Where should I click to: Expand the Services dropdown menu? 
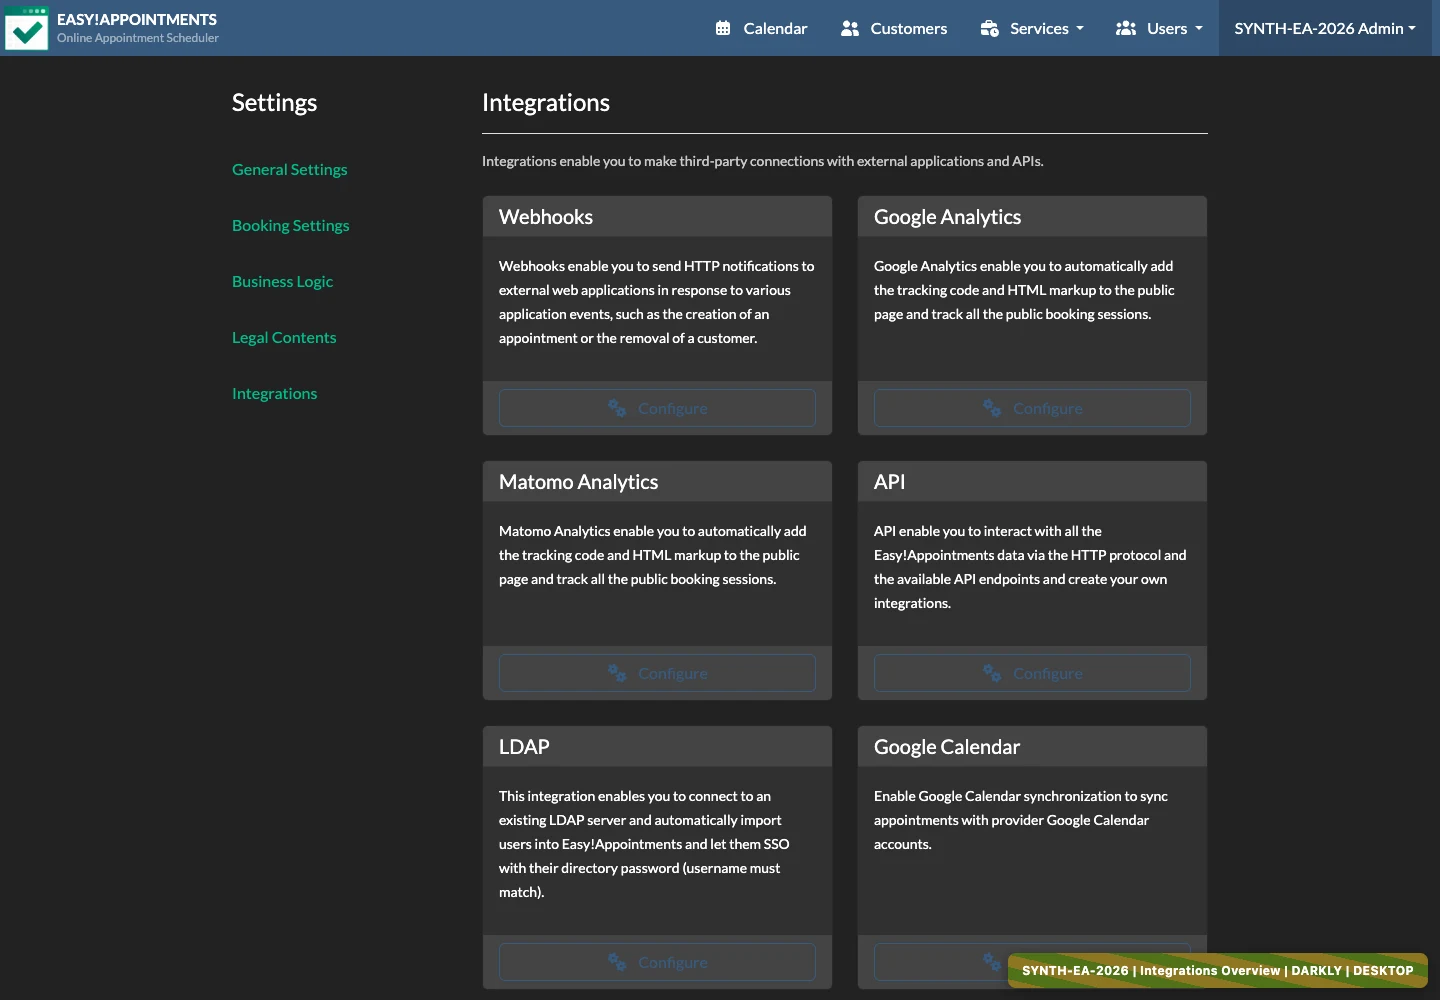tap(1031, 28)
